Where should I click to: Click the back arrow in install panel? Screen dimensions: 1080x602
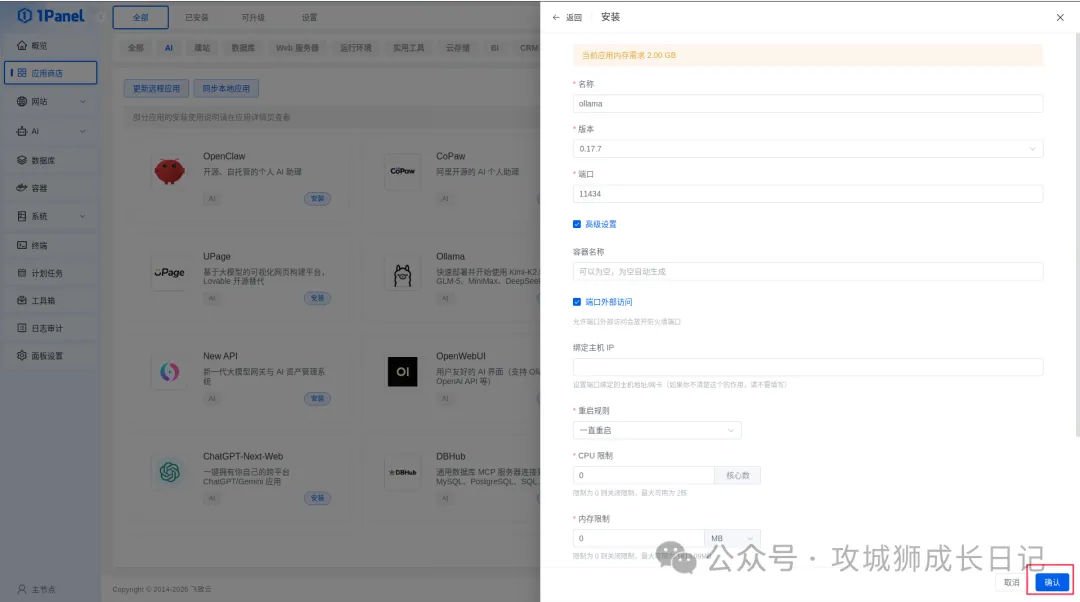[x=556, y=18]
